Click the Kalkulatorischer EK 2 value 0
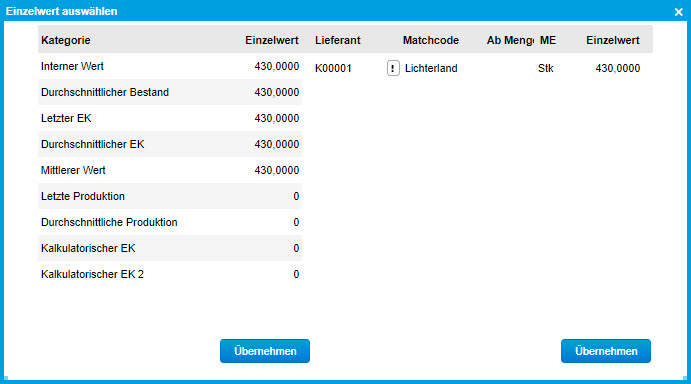691x384 pixels. [x=296, y=274]
